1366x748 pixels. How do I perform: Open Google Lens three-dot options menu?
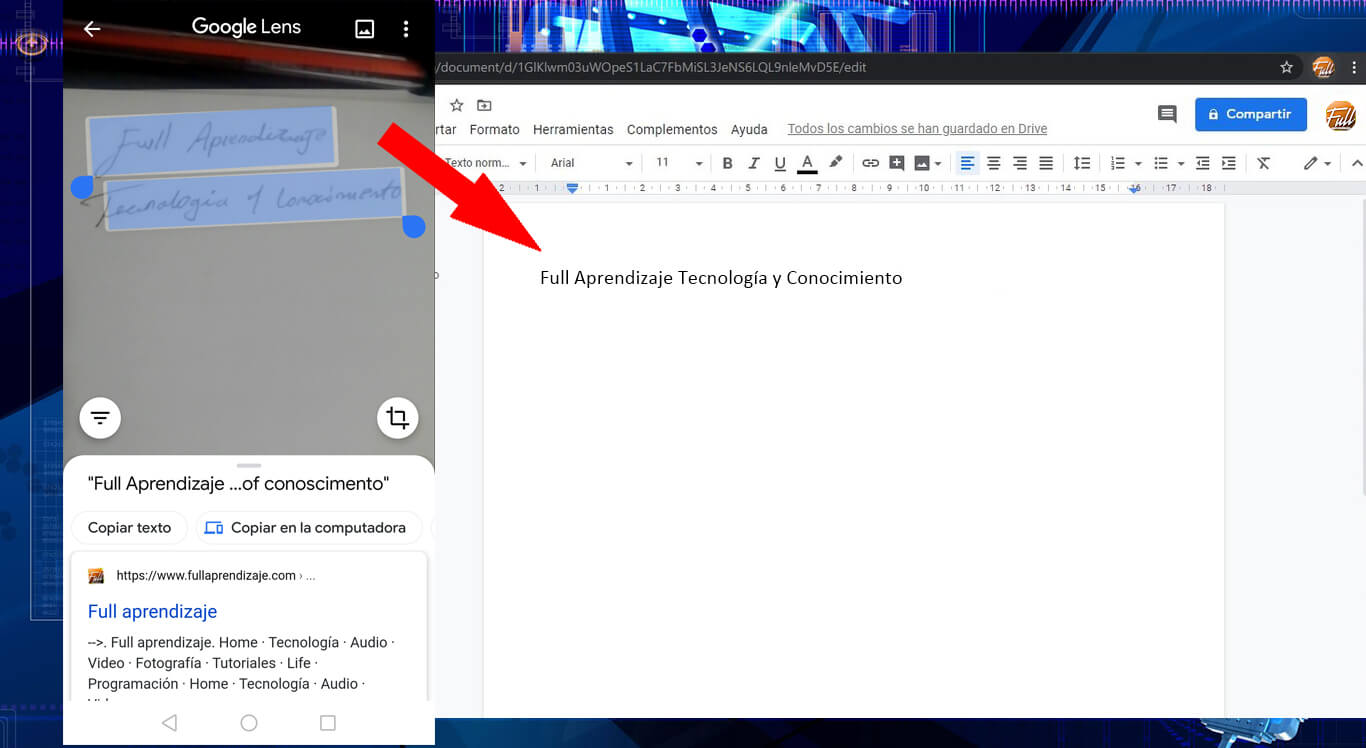coord(406,29)
